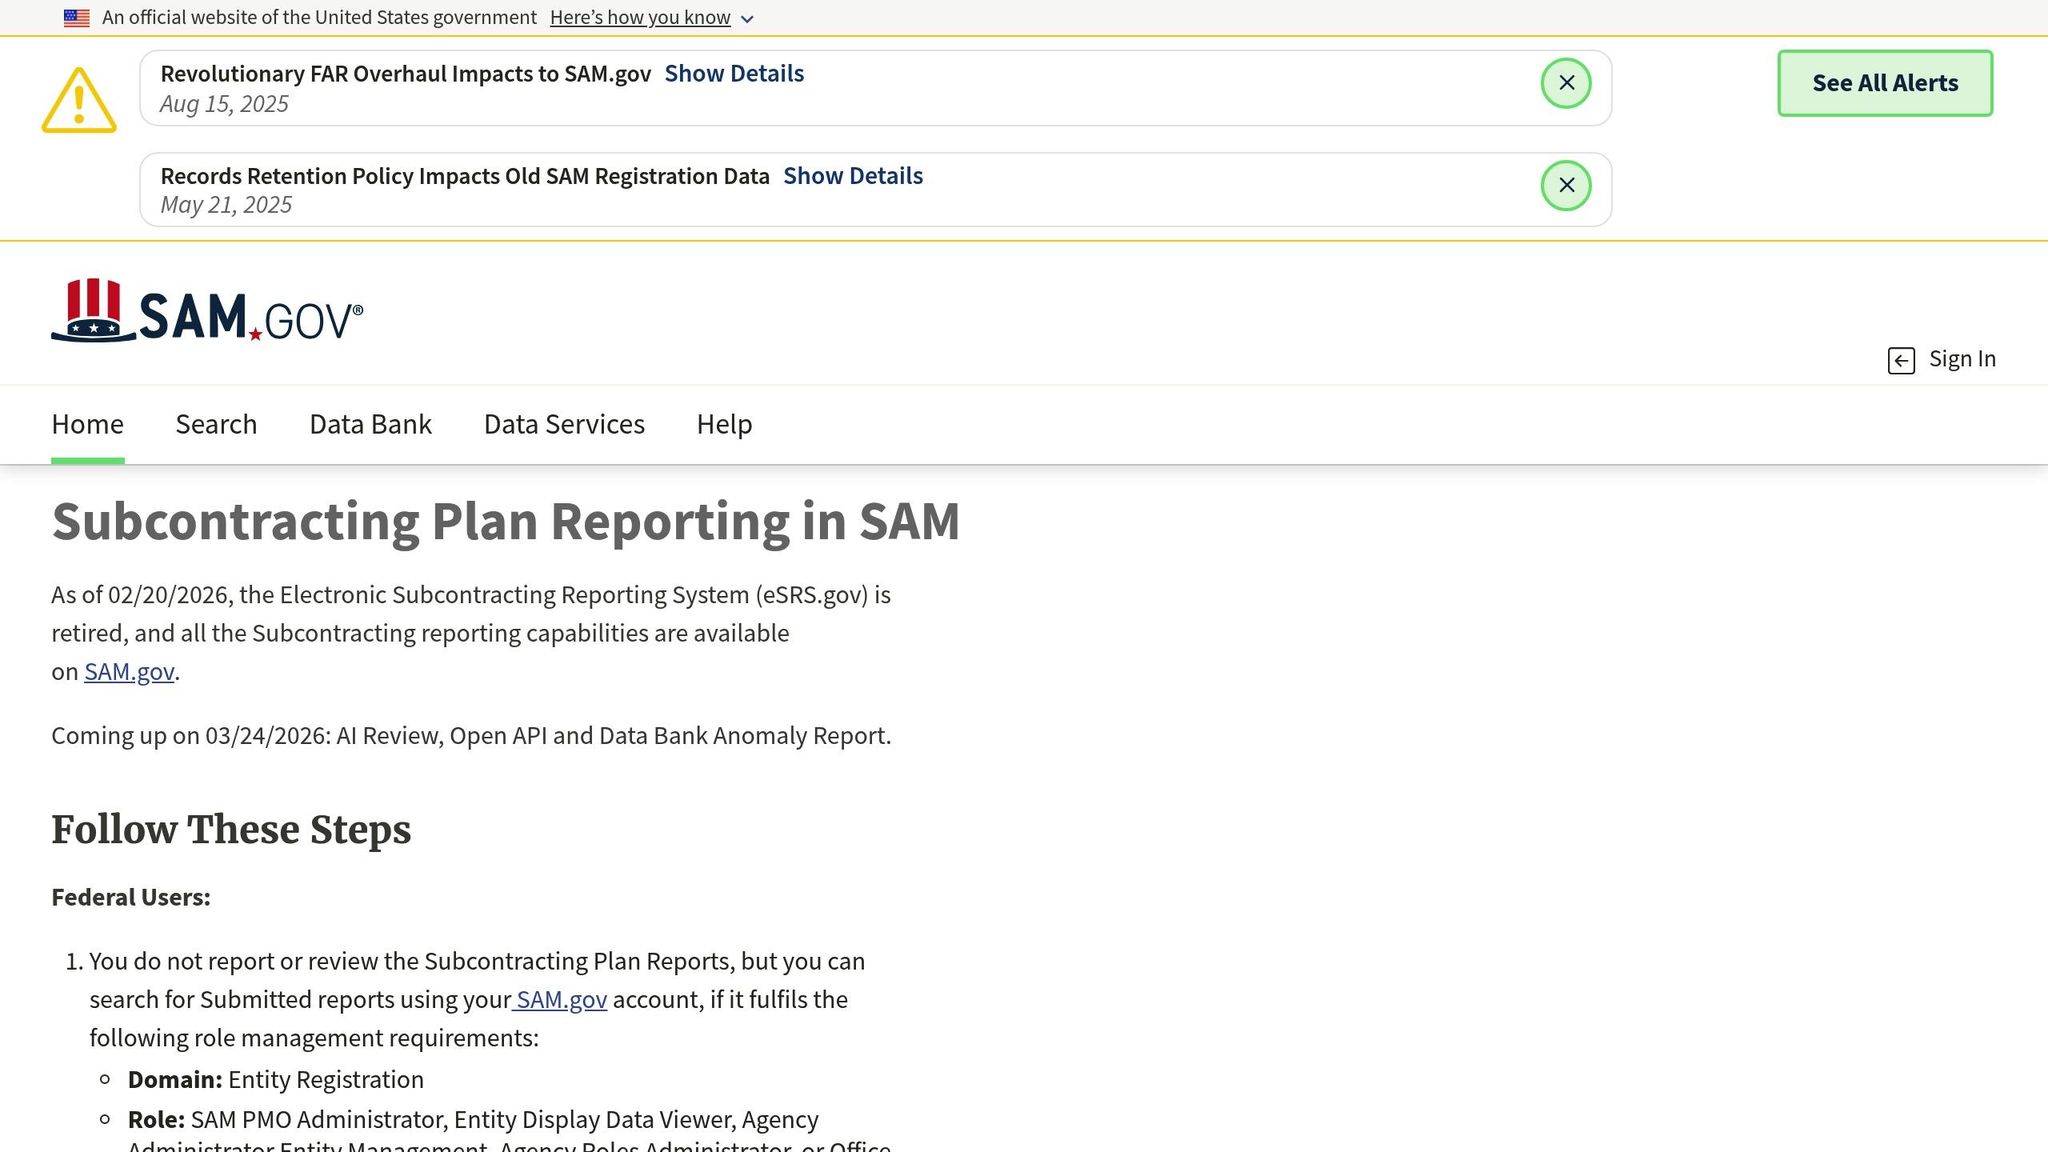Viewport: 2048px width, 1152px height.
Task: Open SAM.gov link in Federal Users step
Action: 561,1000
